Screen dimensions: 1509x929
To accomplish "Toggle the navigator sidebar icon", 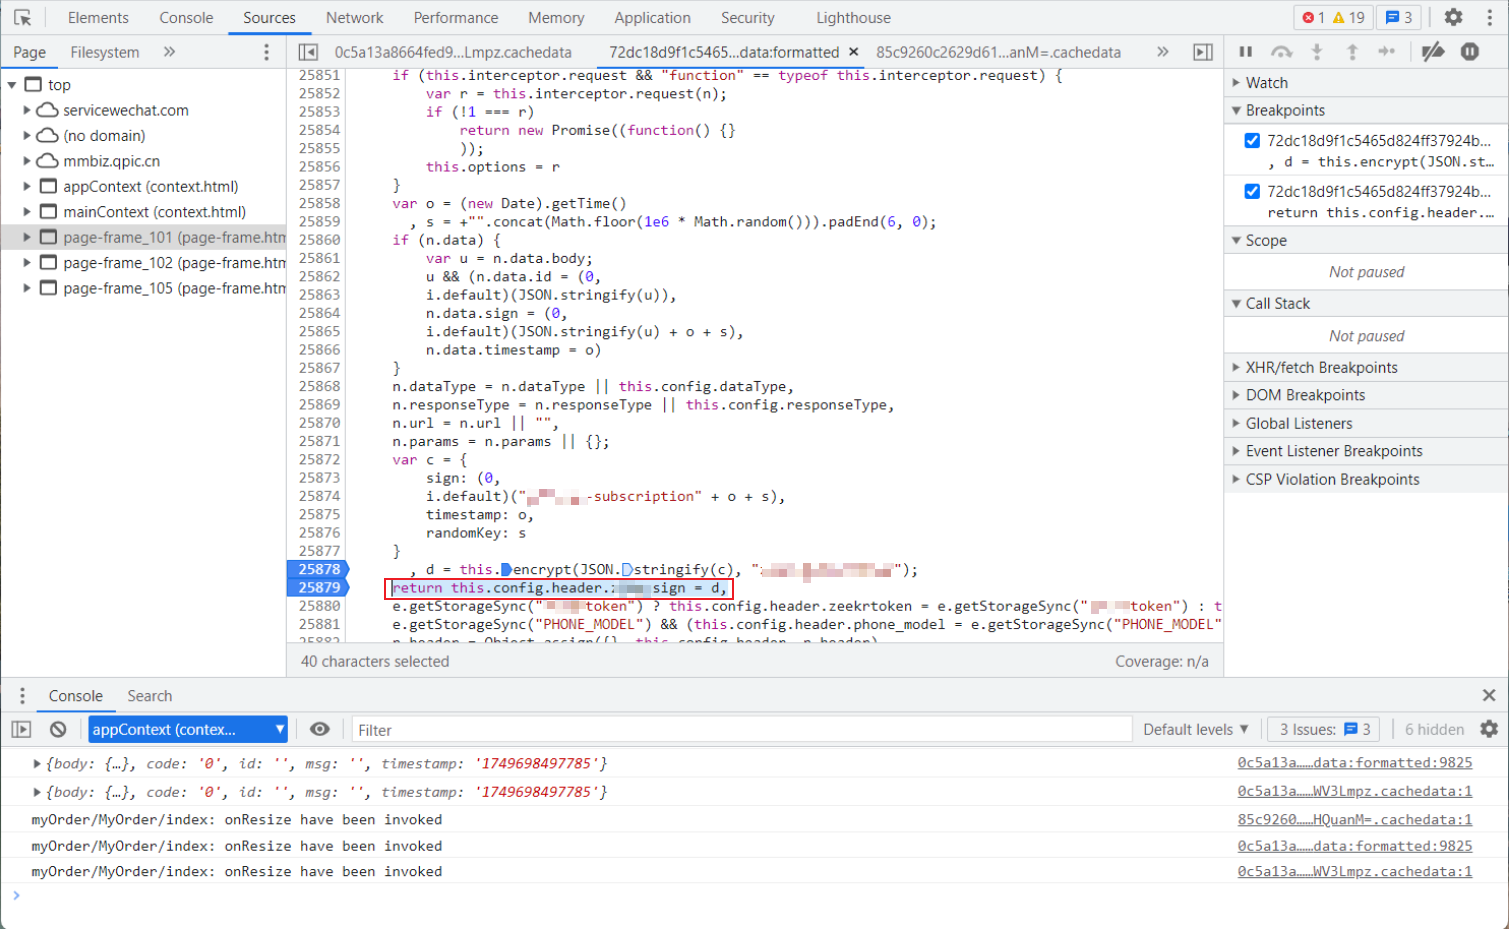I will pyautogui.click(x=308, y=52).
